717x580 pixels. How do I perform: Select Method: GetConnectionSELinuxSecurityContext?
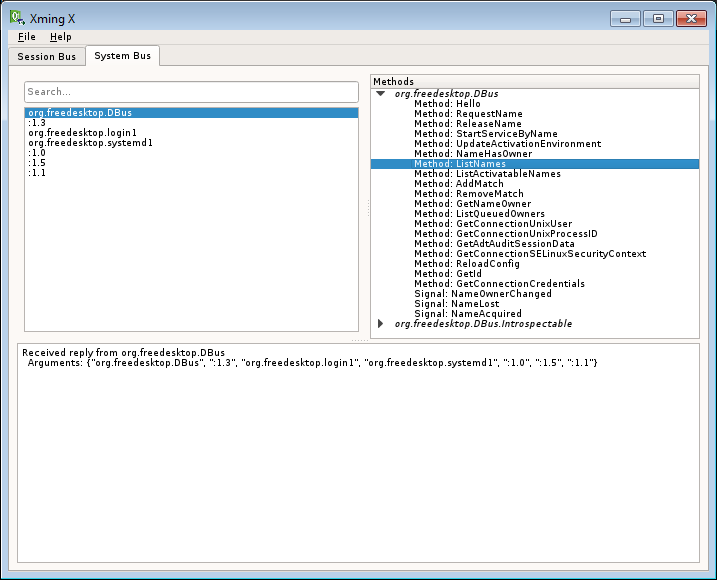pyautogui.click(x=530, y=254)
